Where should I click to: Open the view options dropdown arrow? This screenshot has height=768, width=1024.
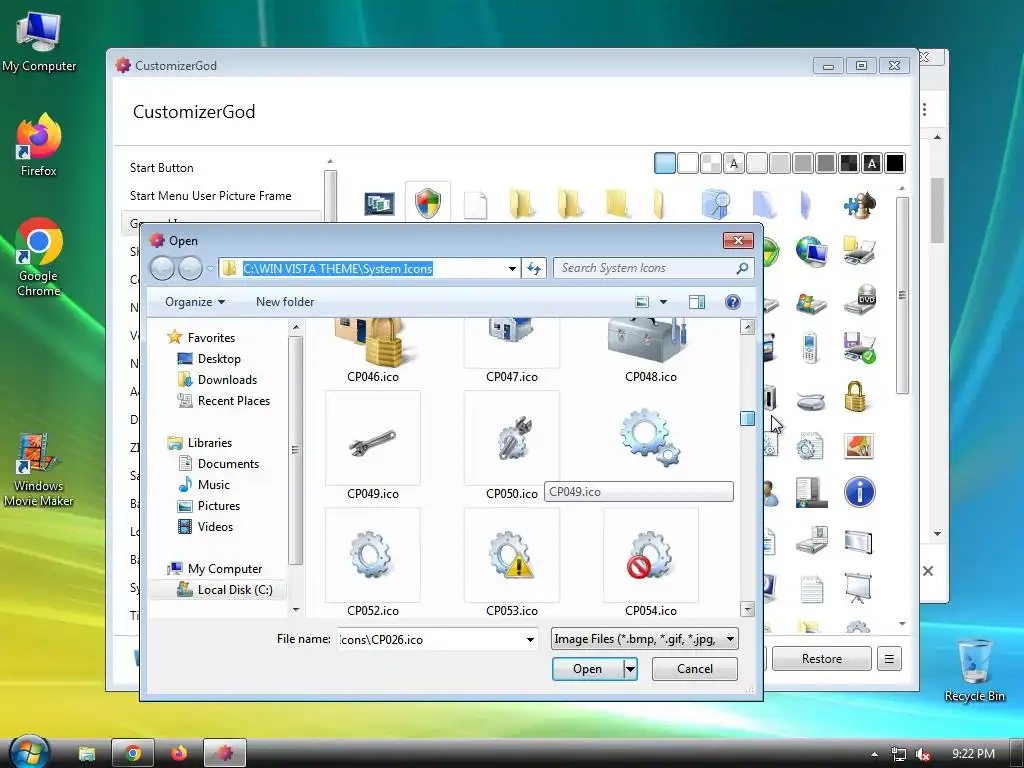pos(664,302)
